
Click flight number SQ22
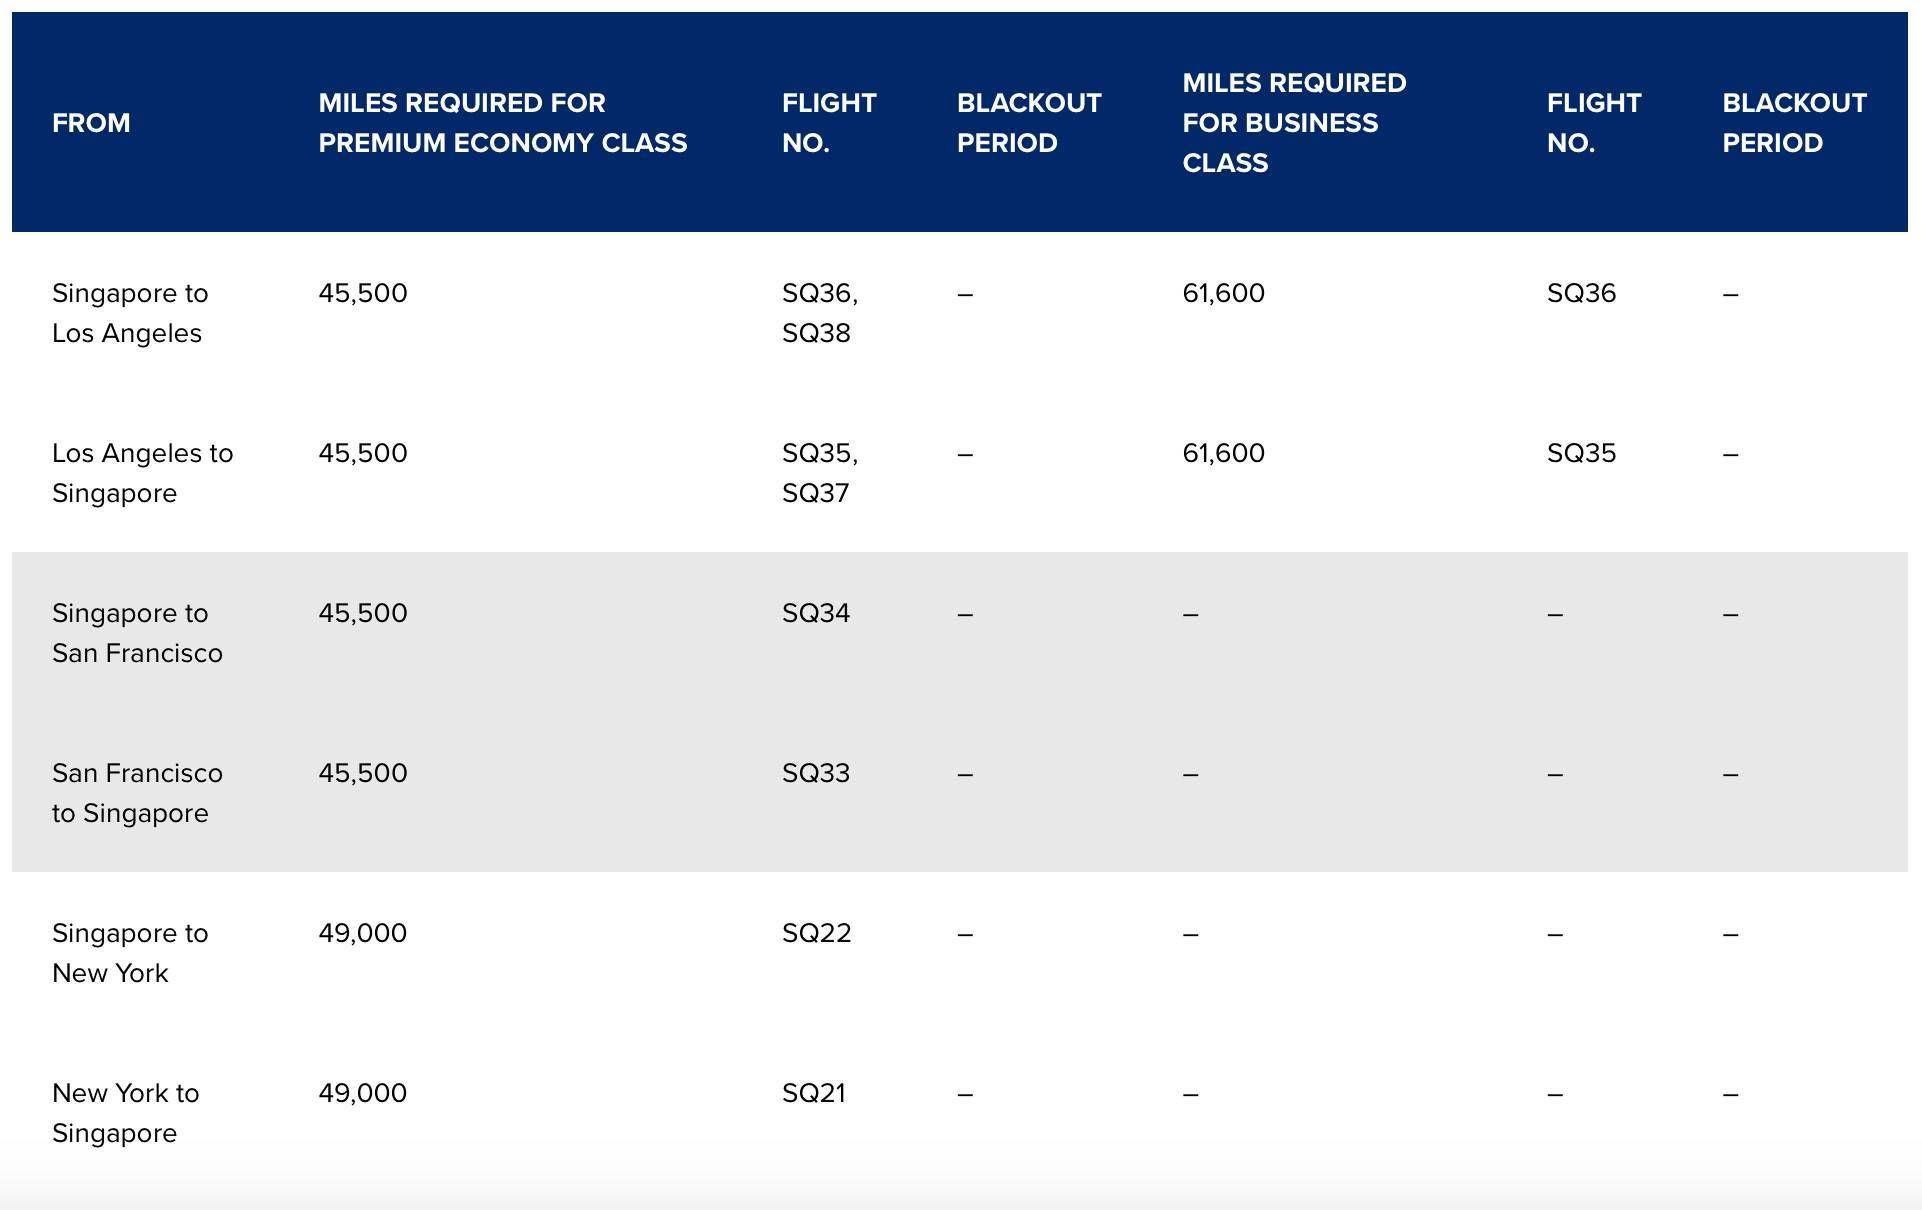point(816,933)
